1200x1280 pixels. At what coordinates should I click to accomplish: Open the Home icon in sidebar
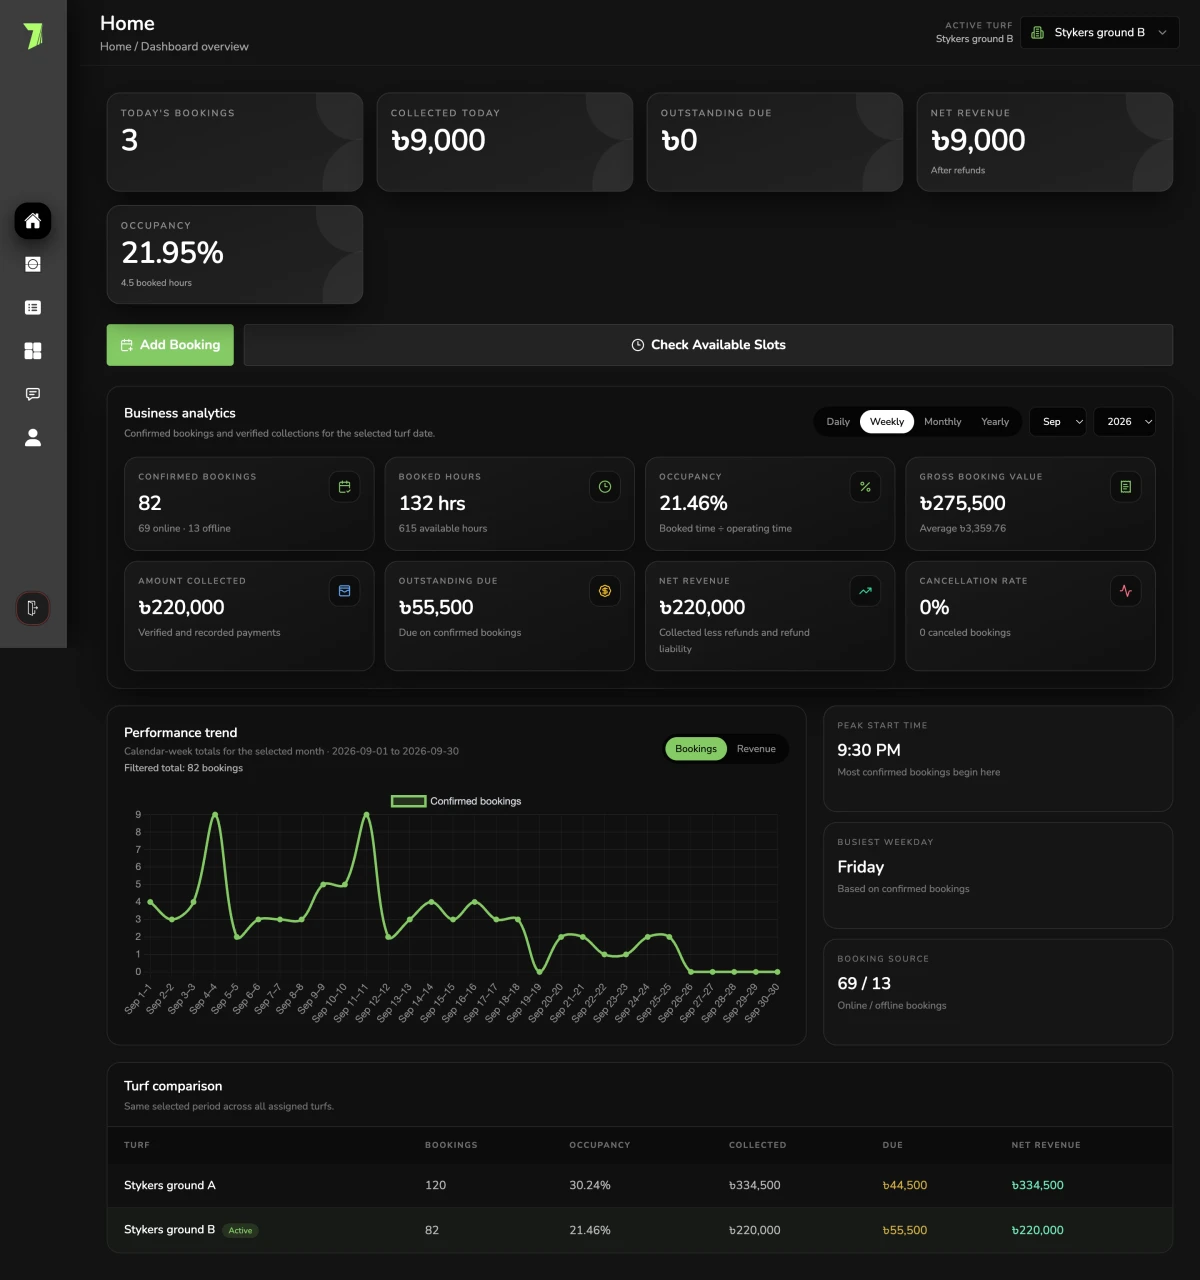[x=33, y=221]
